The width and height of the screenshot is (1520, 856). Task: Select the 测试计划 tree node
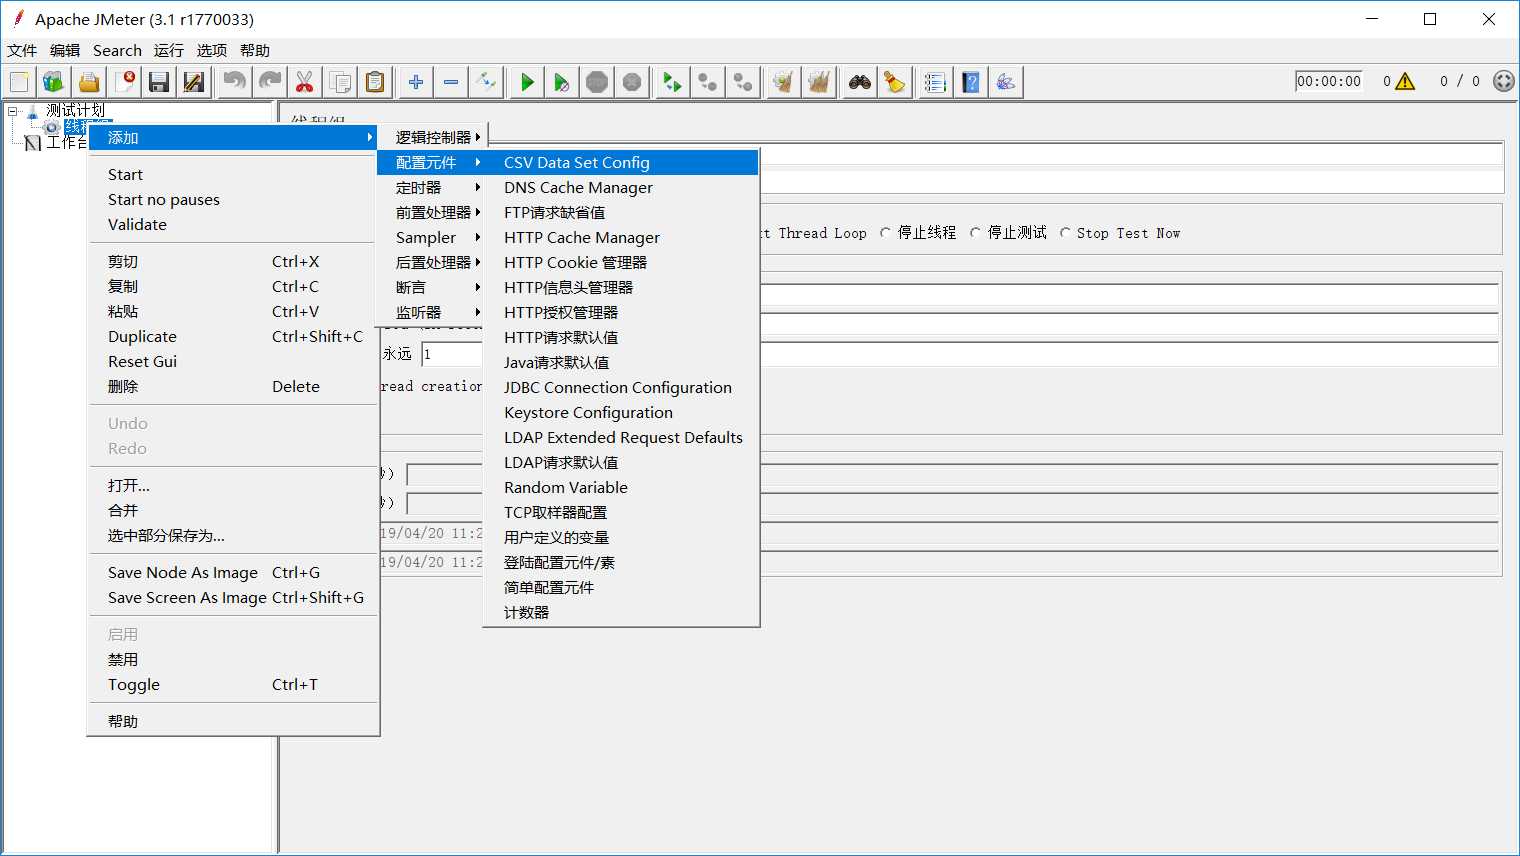(75, 110)
